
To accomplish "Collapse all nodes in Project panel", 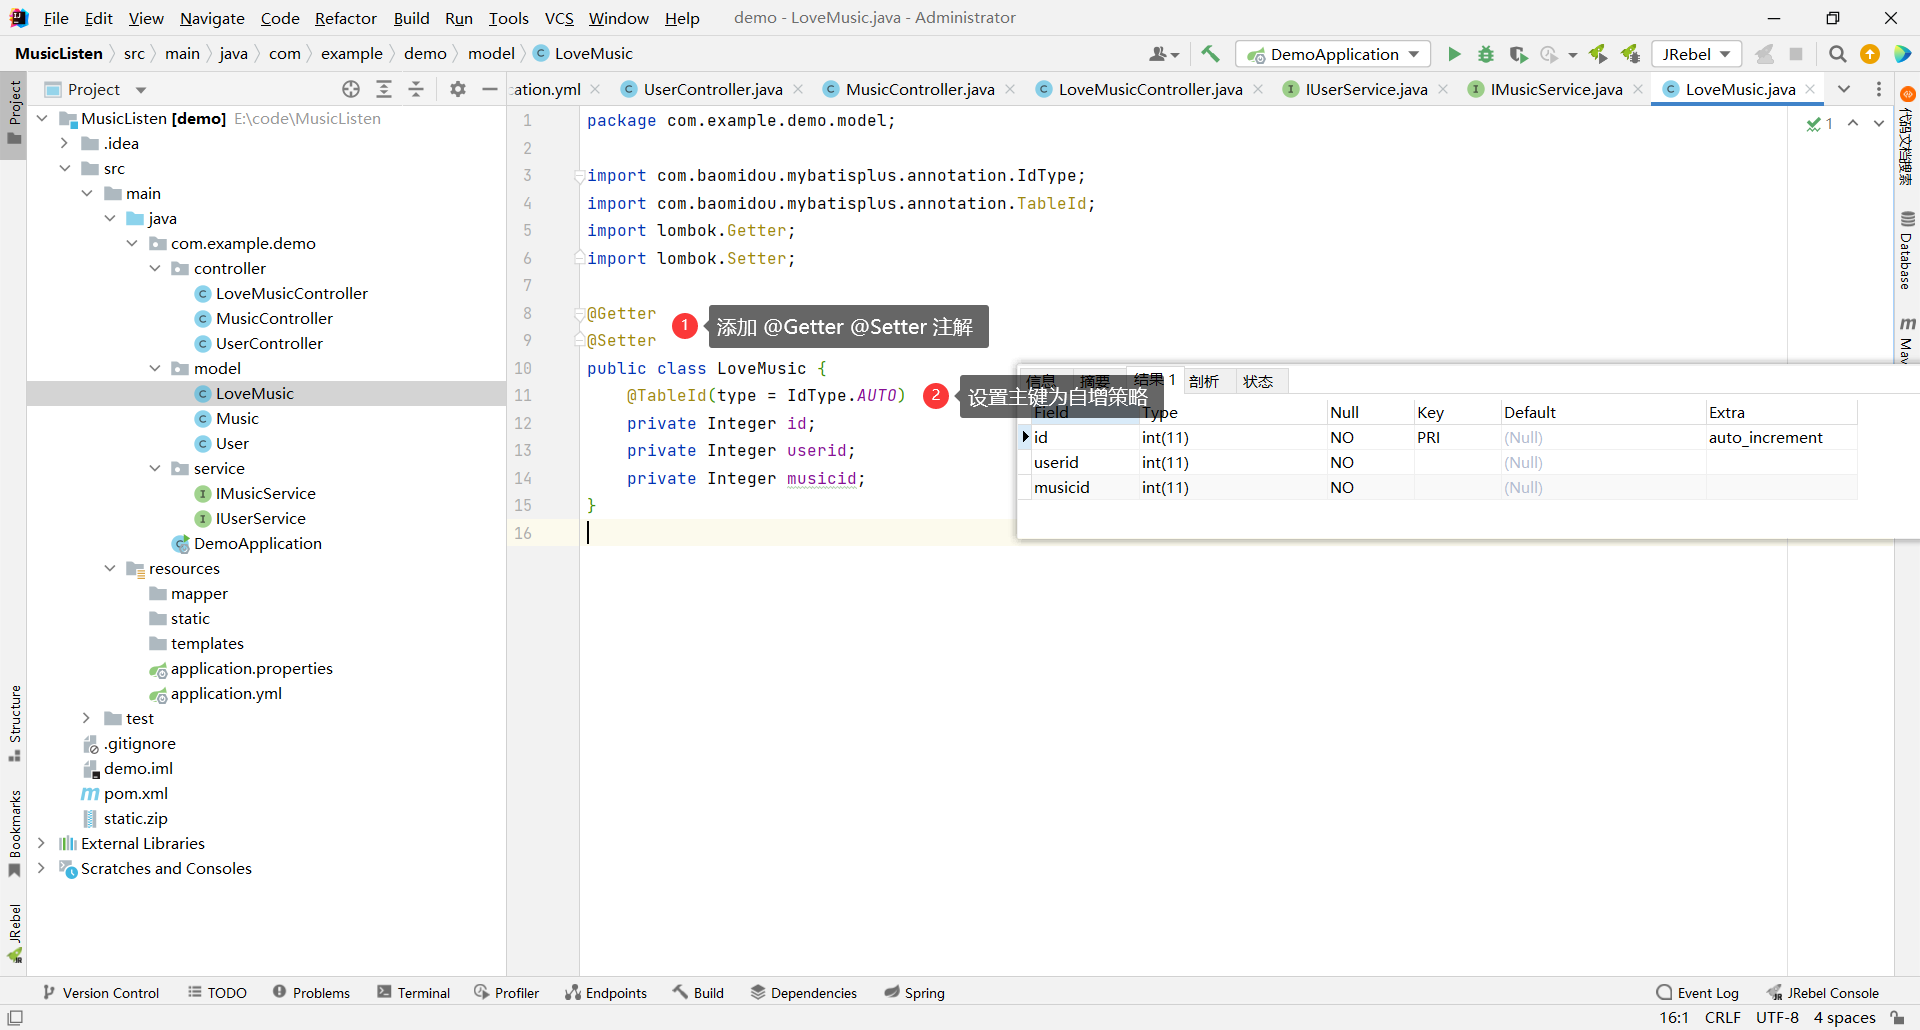I will click(x=416, y=89).
